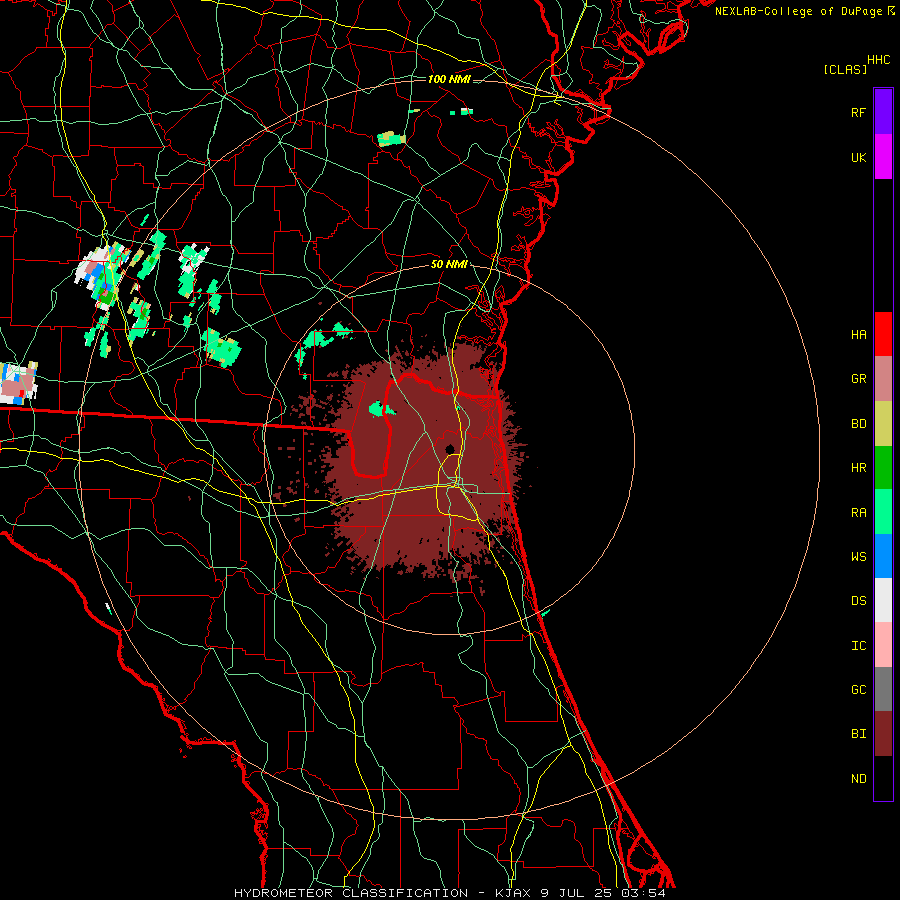Select the GC gray legend swatch
The height and width of the screenshot is (900, 900).
(x=883, y=689)
